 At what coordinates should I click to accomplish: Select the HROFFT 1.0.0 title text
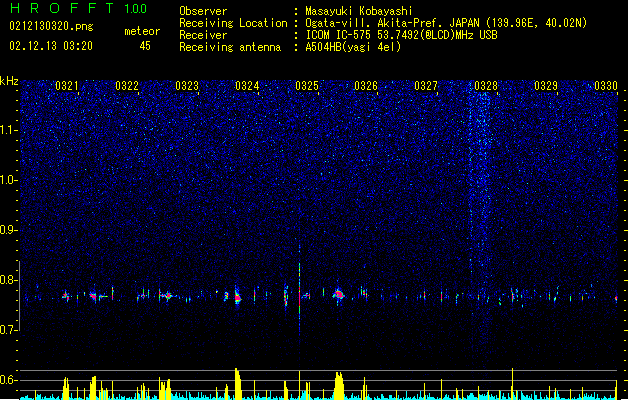[x=78, y=8]
